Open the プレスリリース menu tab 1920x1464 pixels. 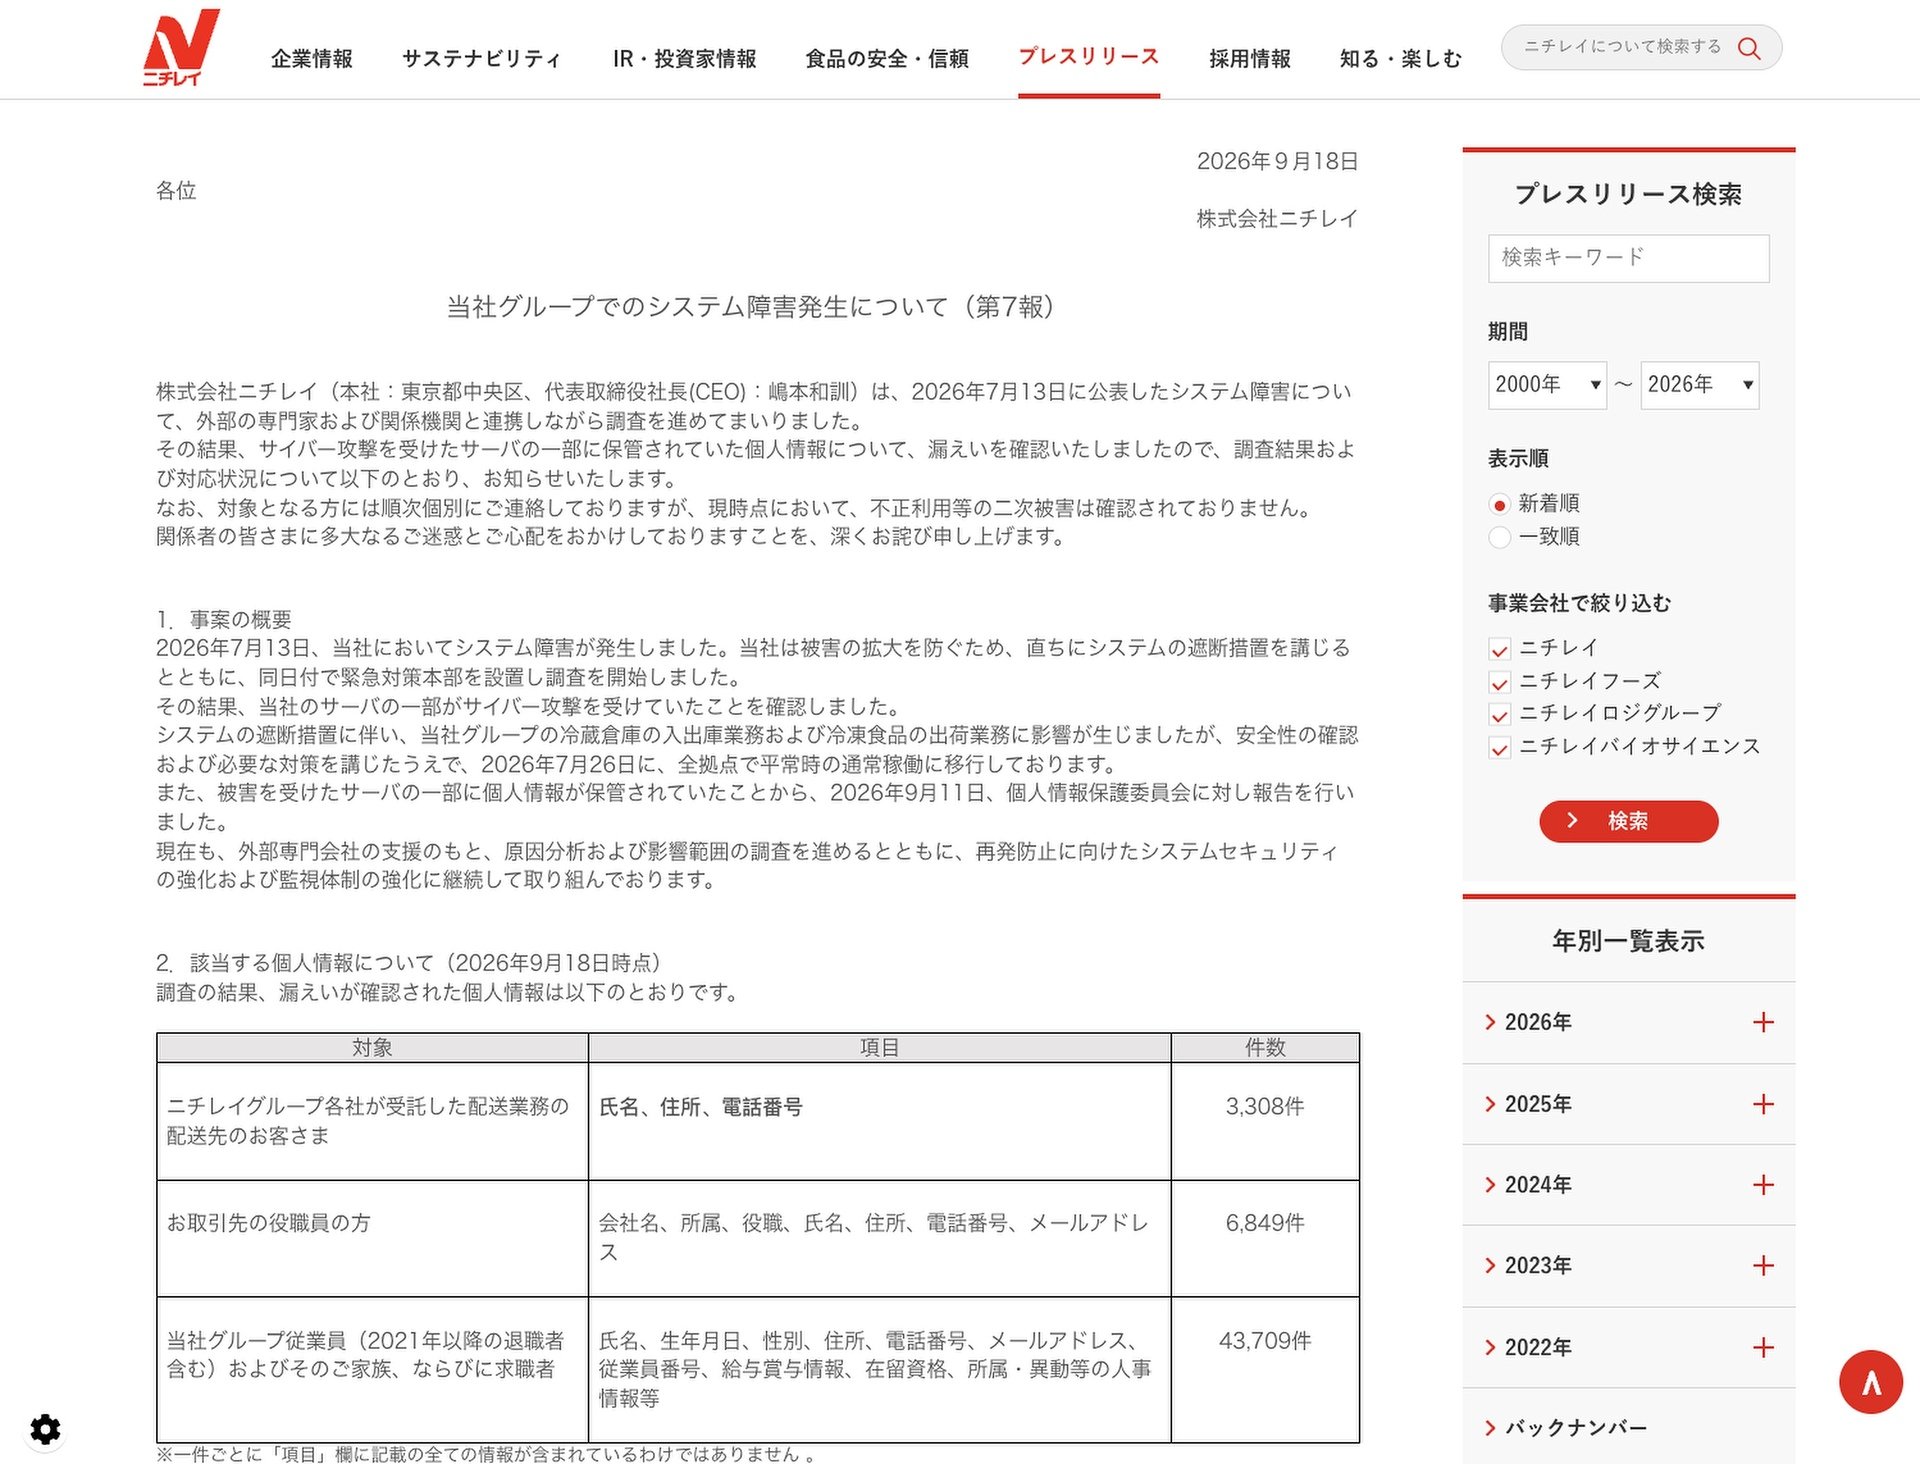(1089, 57)
